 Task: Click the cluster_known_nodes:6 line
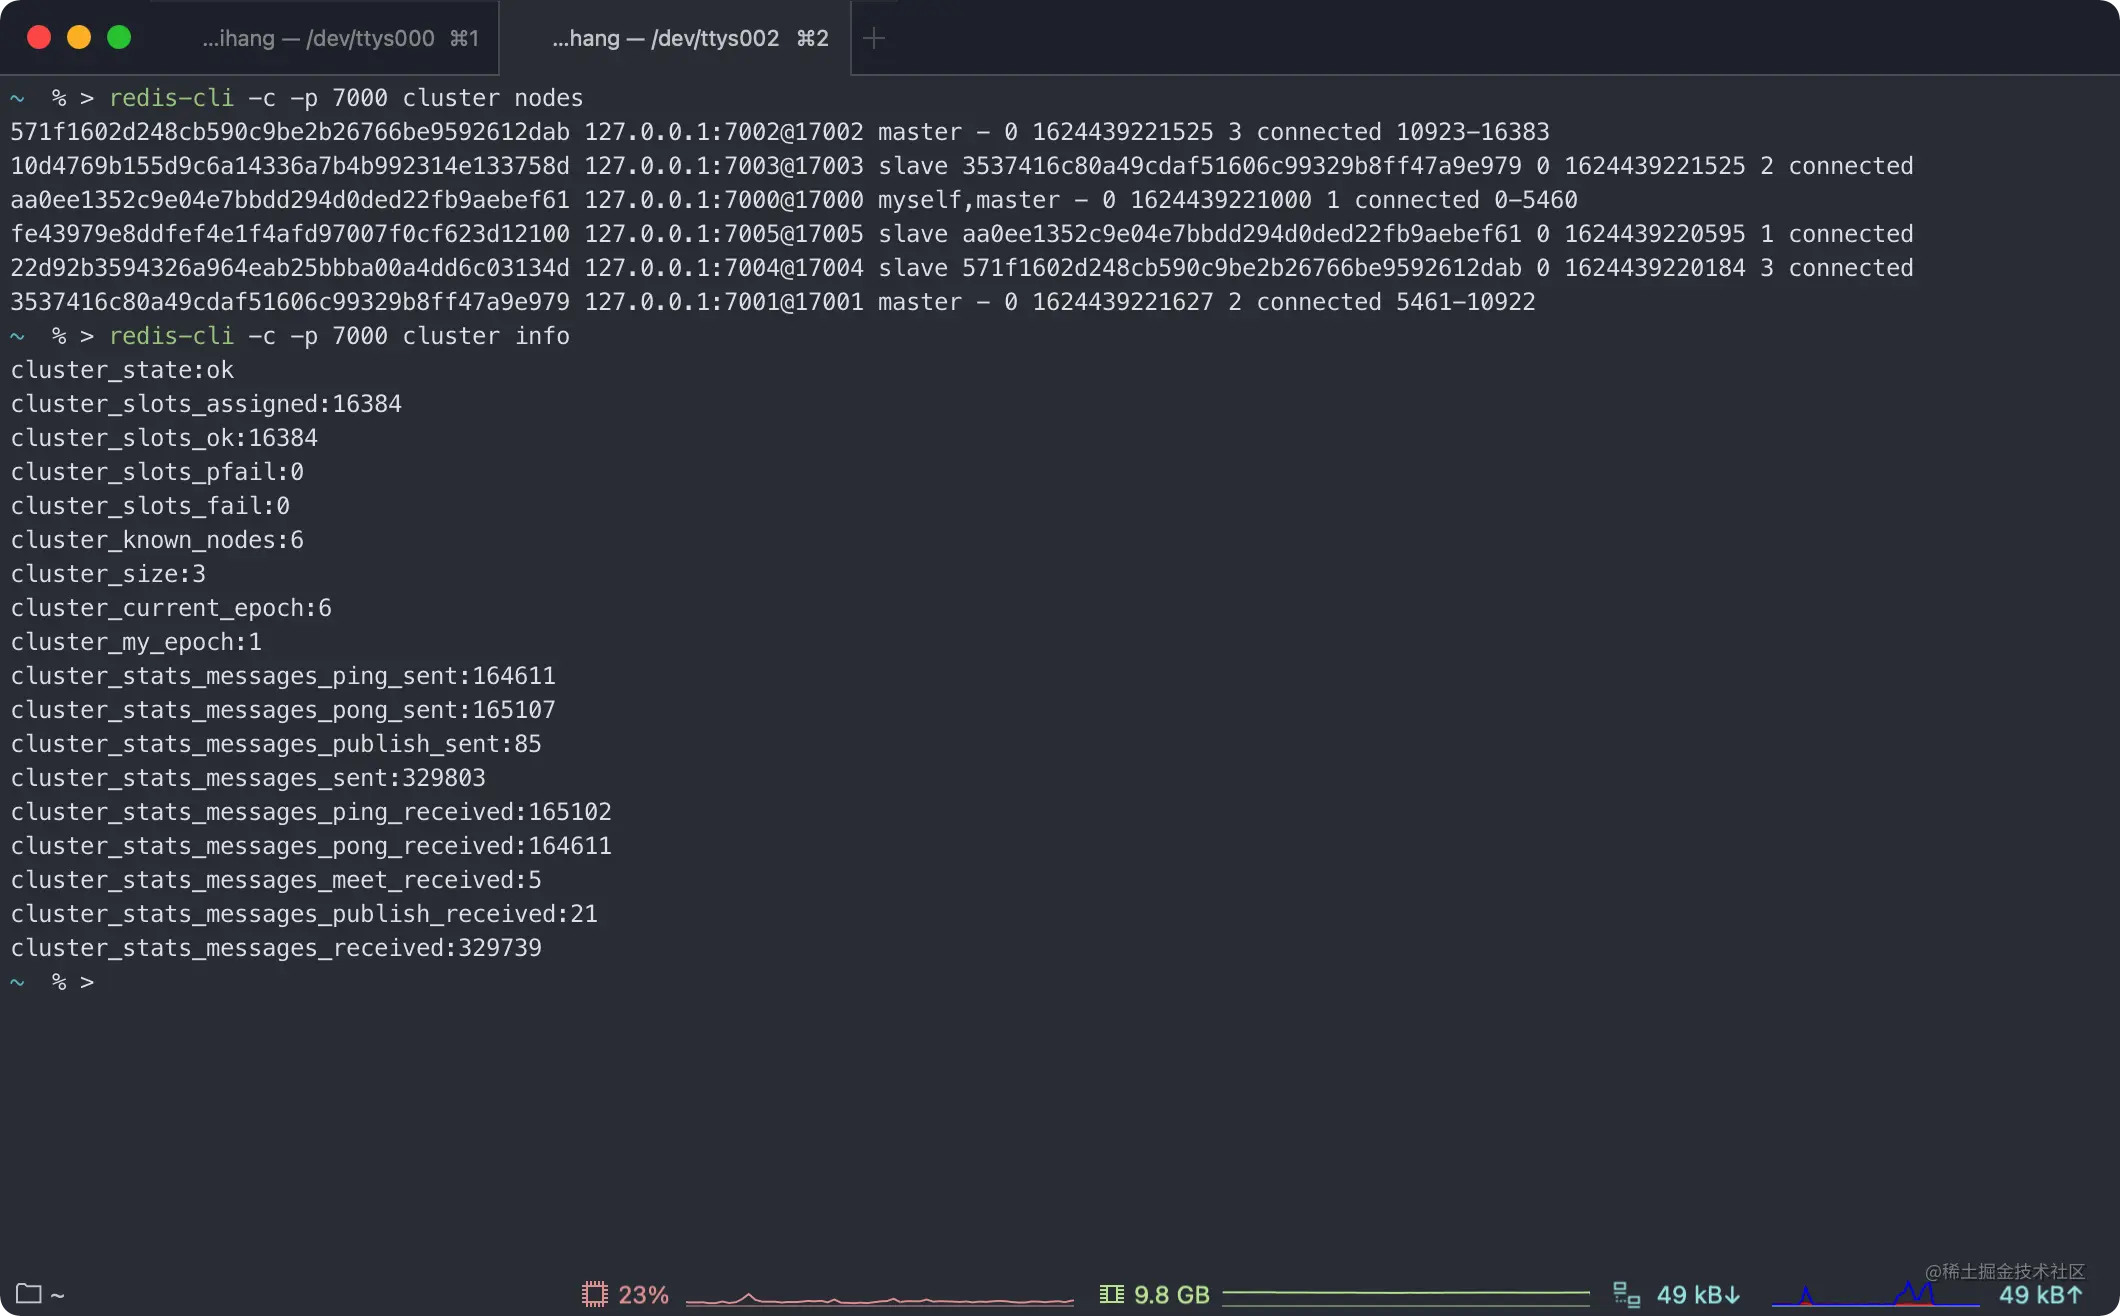tap(157, 540)
